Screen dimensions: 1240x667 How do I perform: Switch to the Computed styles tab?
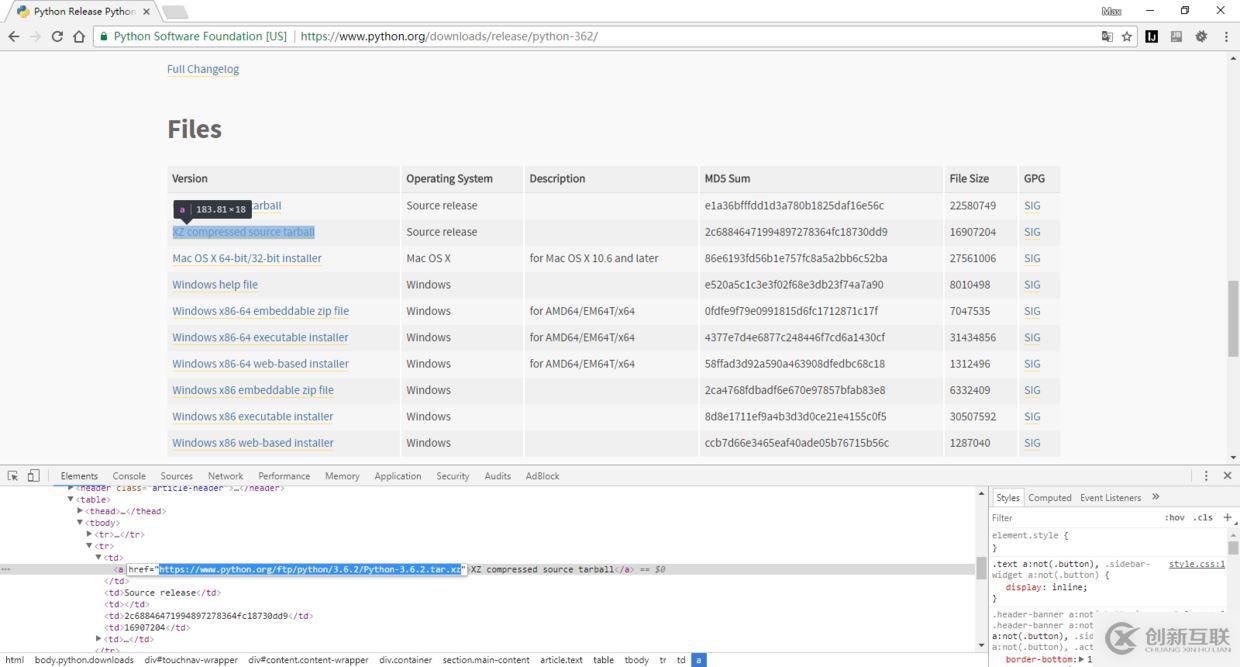point(1050,497)
